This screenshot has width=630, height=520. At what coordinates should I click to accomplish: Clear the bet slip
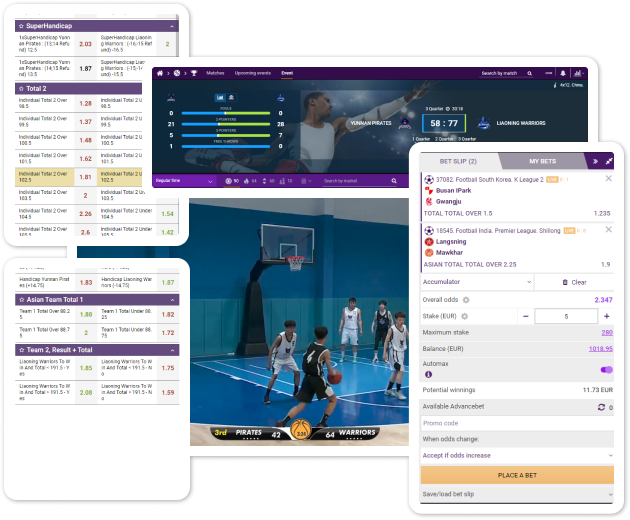(x=575, y=282)
